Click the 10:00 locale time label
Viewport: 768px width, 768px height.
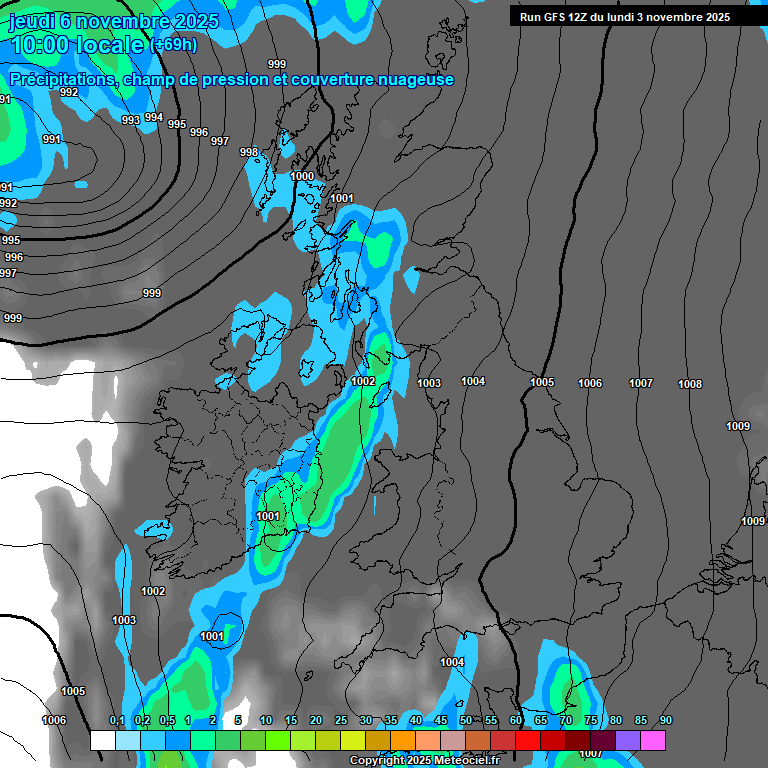77,45
